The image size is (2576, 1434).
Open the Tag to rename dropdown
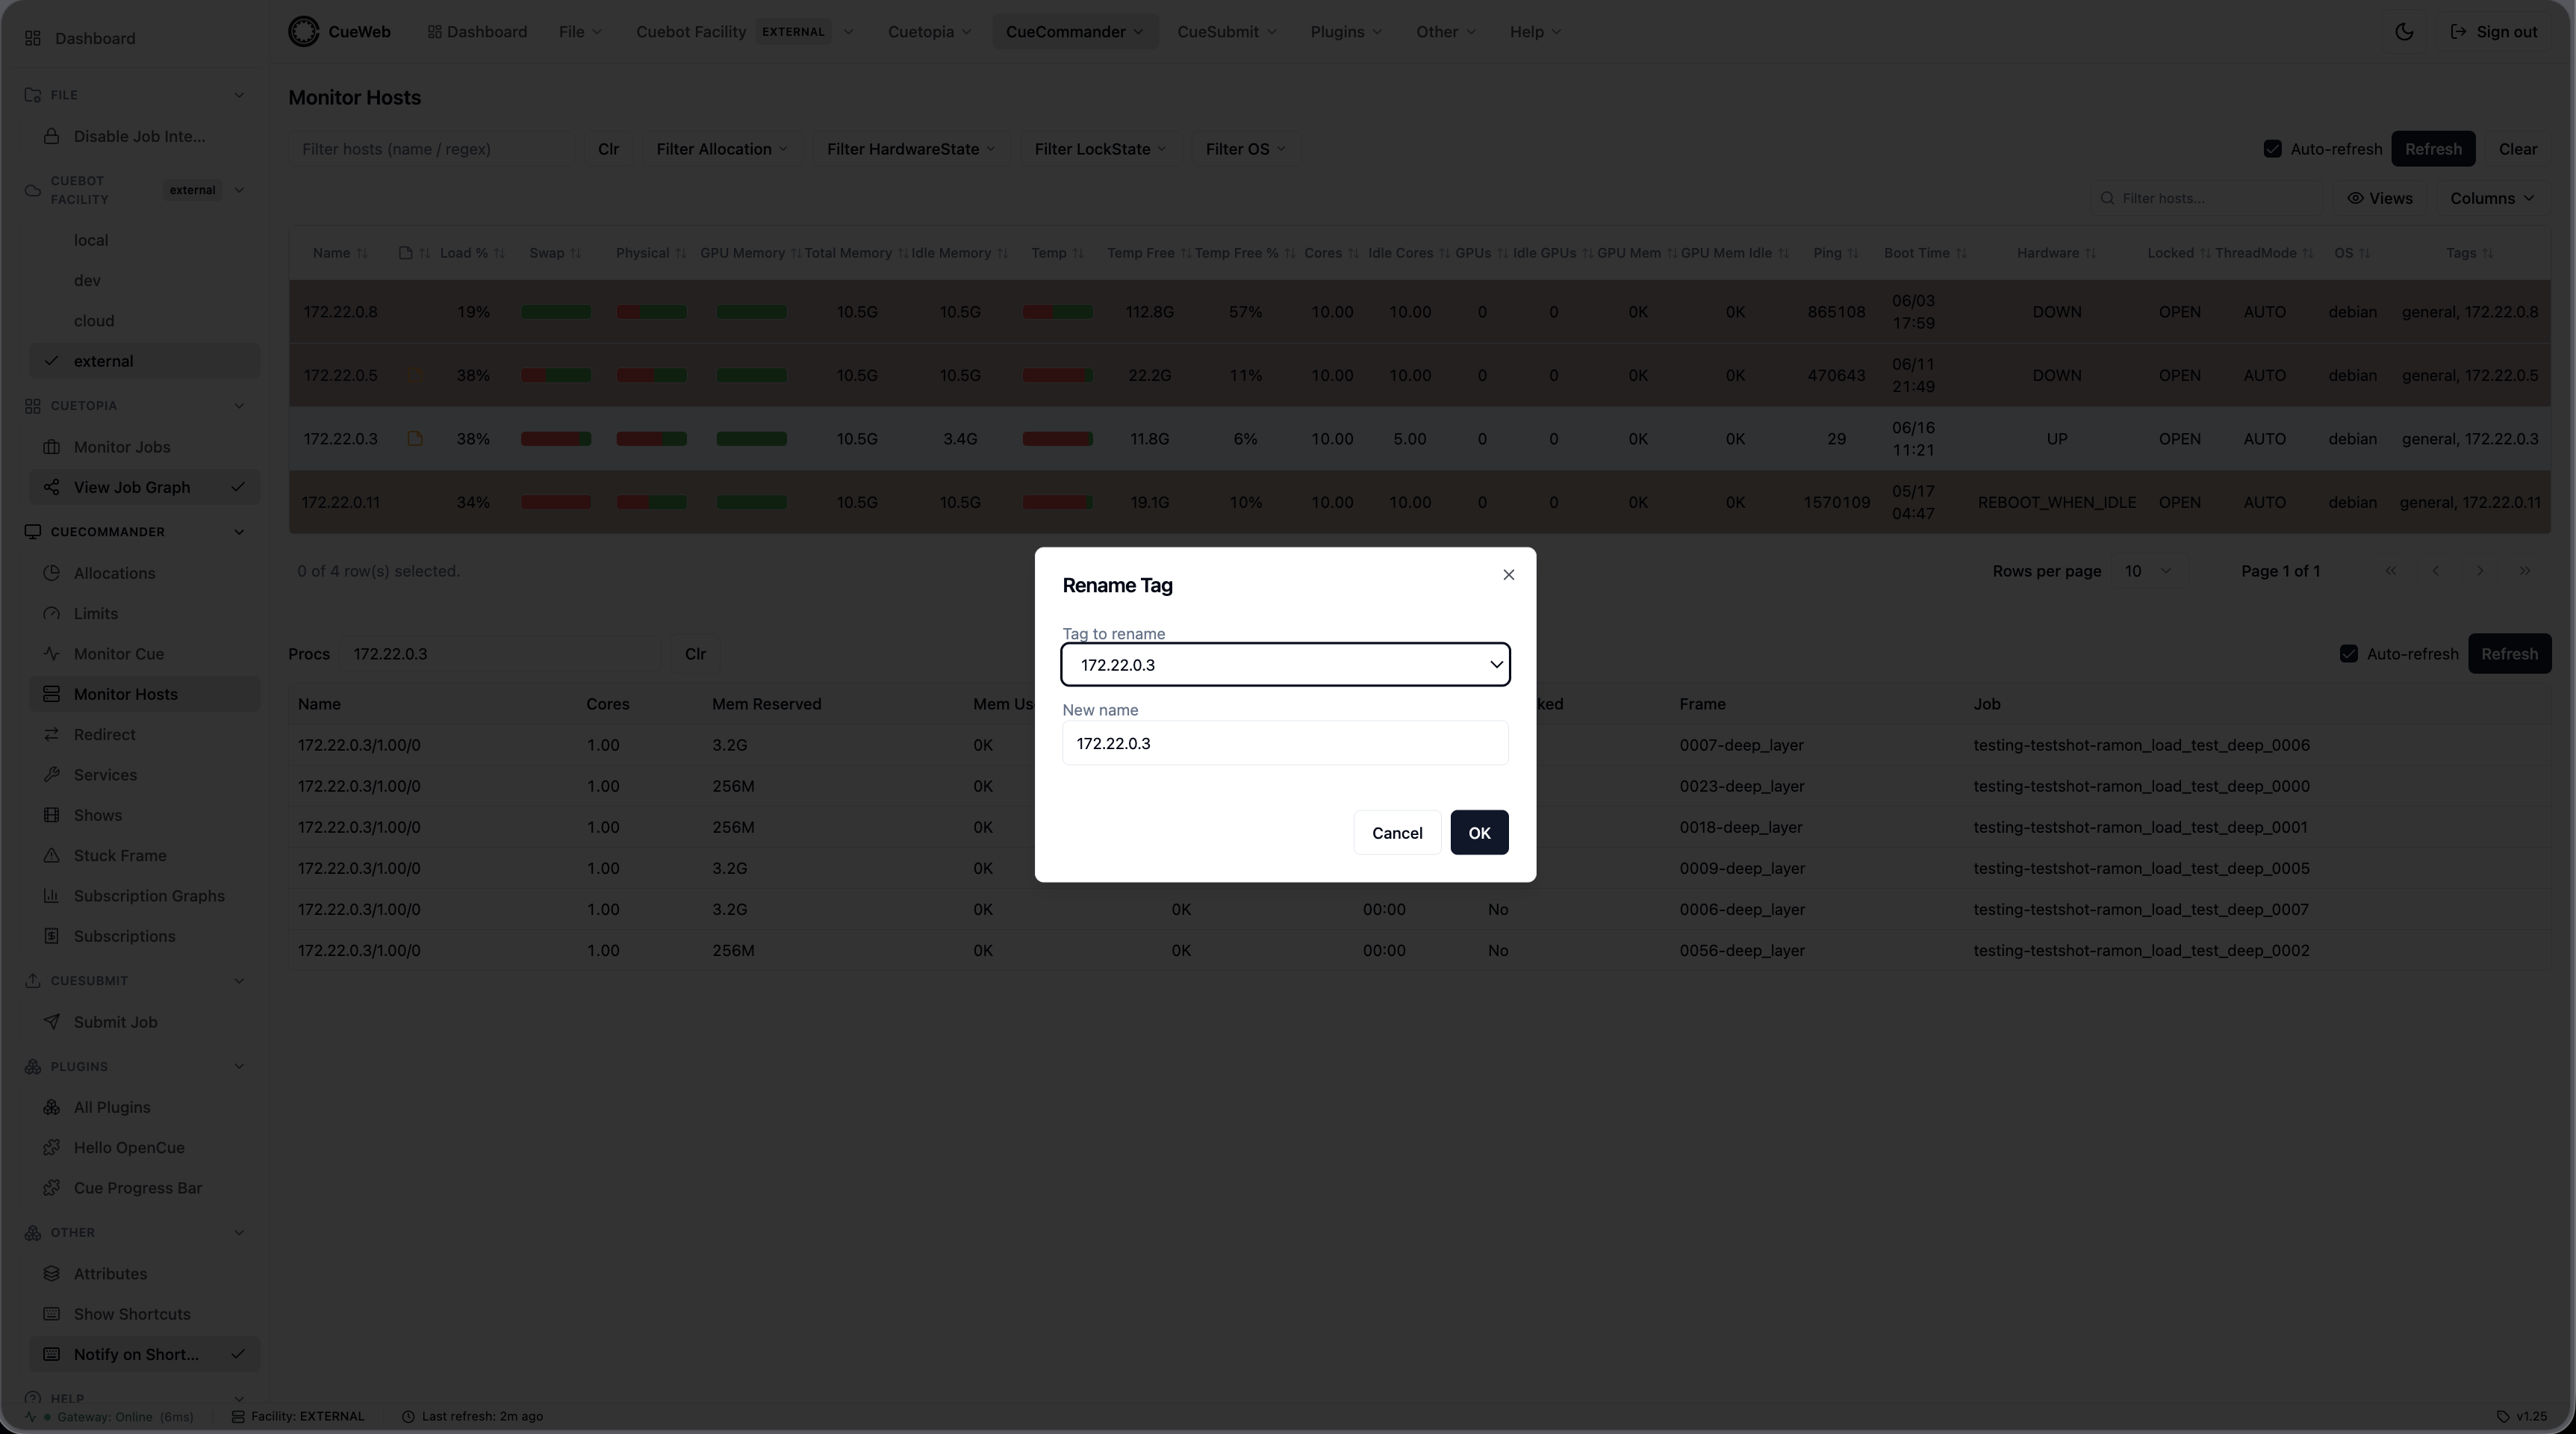click(x=1285, y=665)
